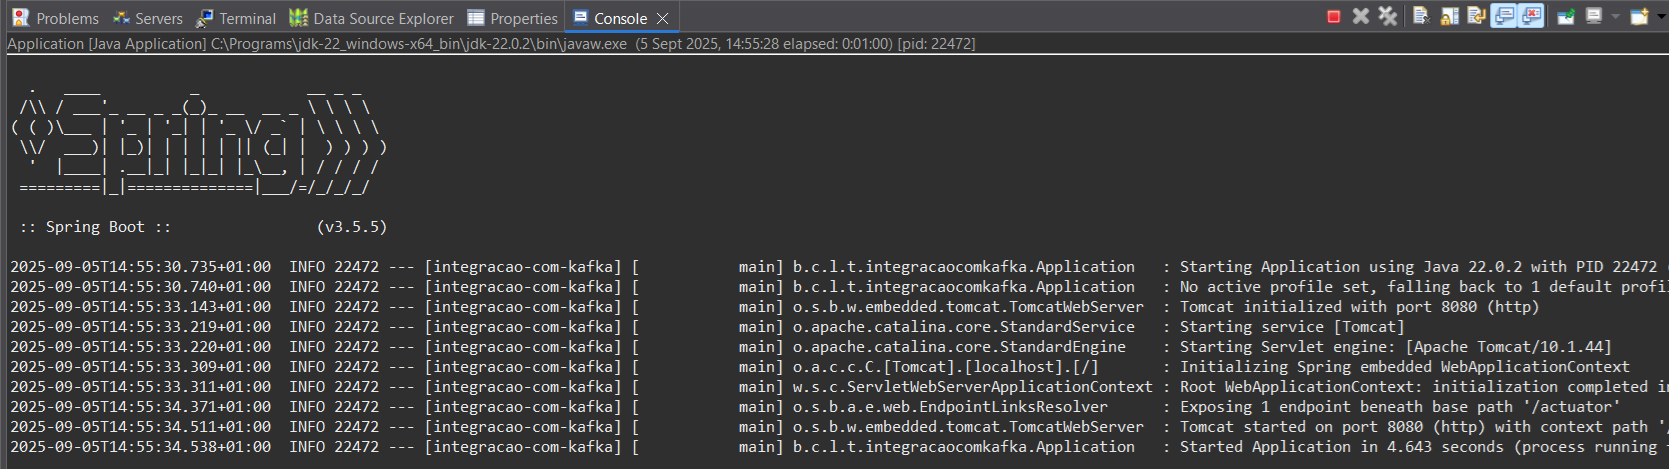Viewport: 1669px width, 469px height.
Task: Click logger 'w.s.c.ServletWebServerApplicationContext'
Action: tap(973, 387)
